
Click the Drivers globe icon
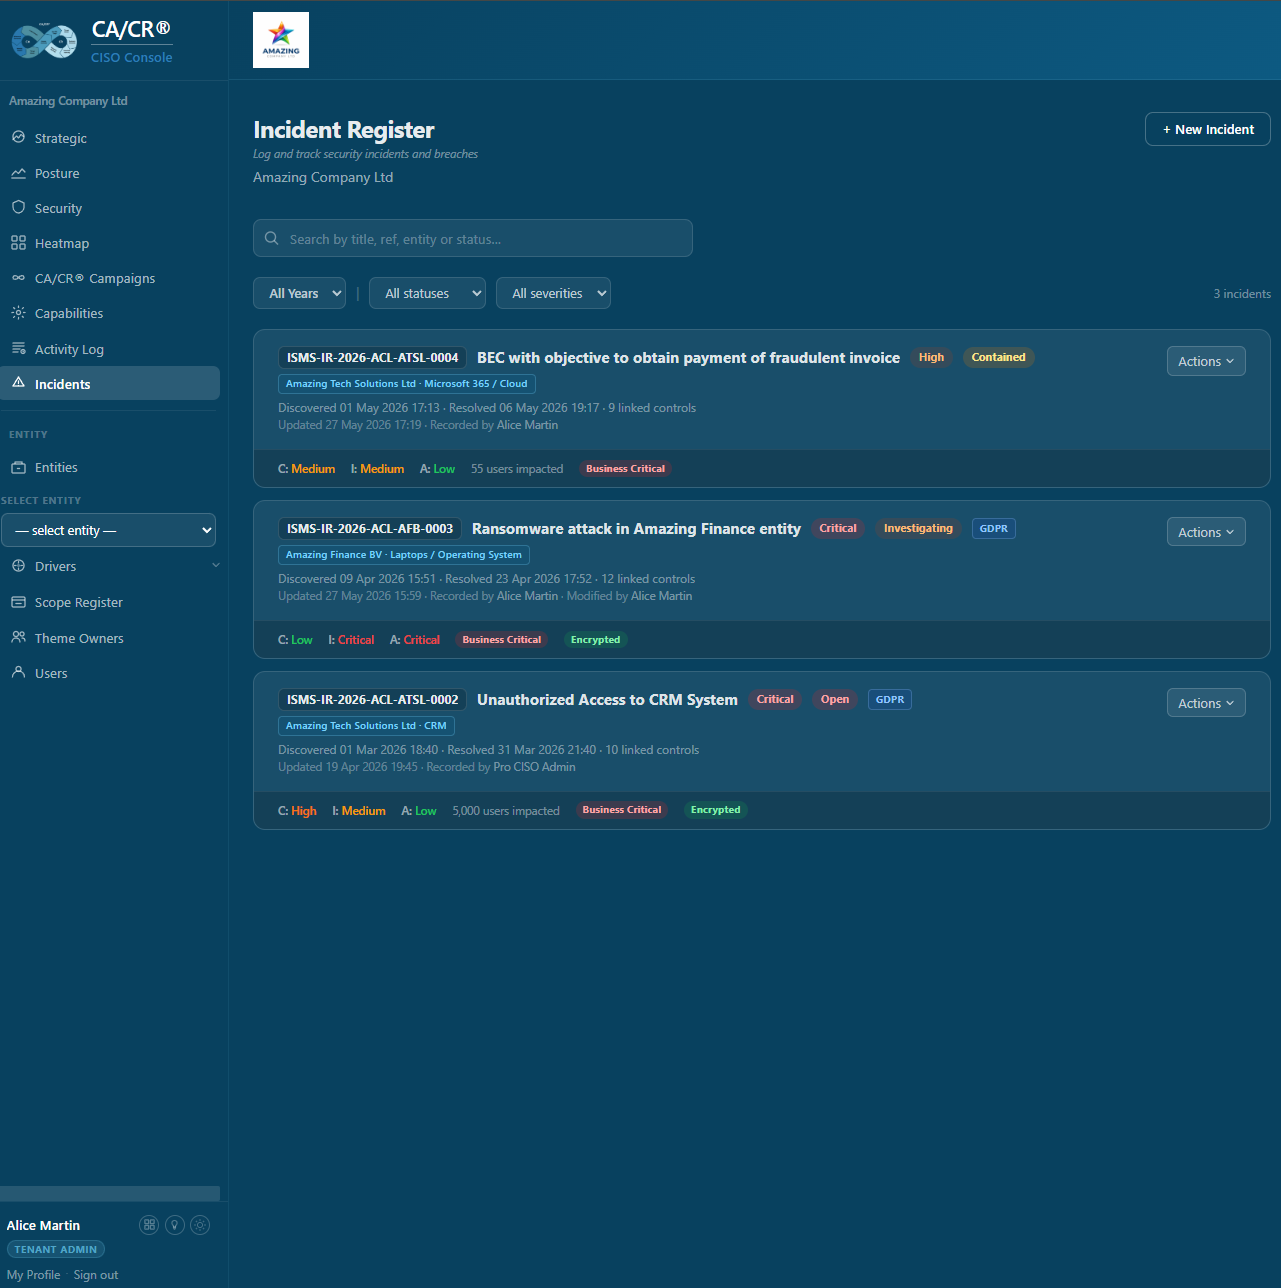coord(18,566)
